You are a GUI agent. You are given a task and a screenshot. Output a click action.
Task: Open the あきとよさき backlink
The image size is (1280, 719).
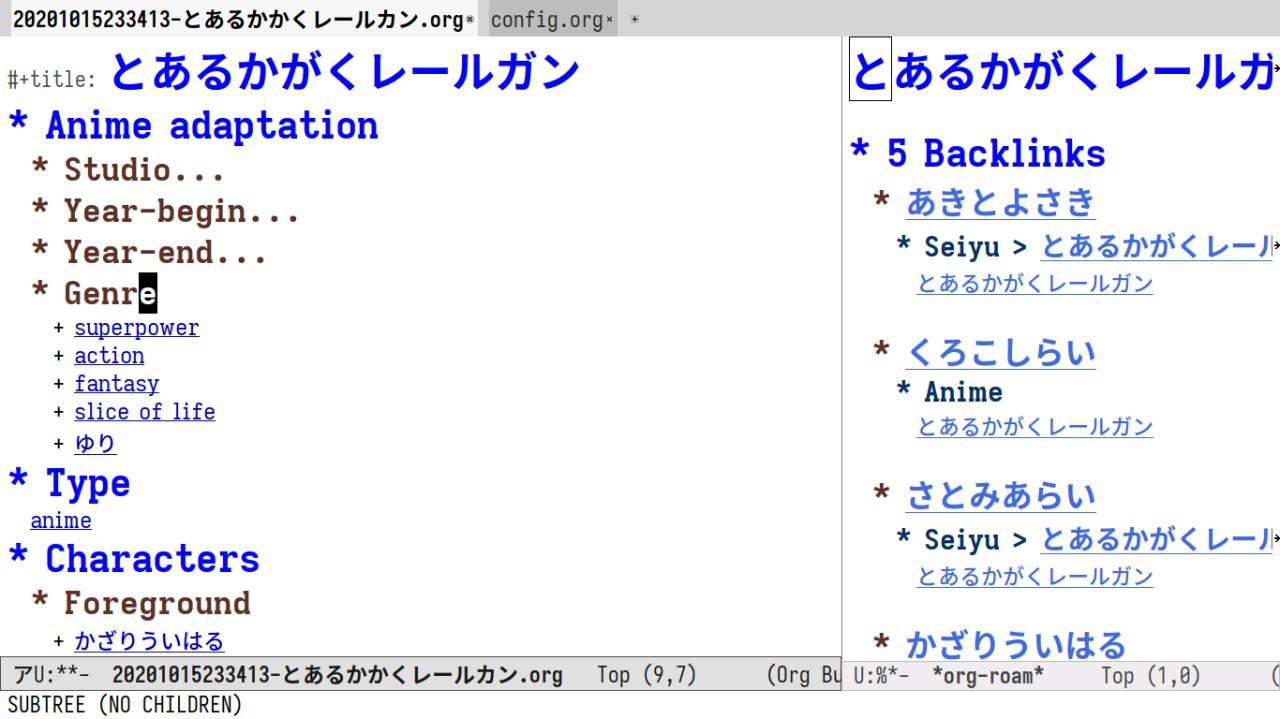point(1000,203)
